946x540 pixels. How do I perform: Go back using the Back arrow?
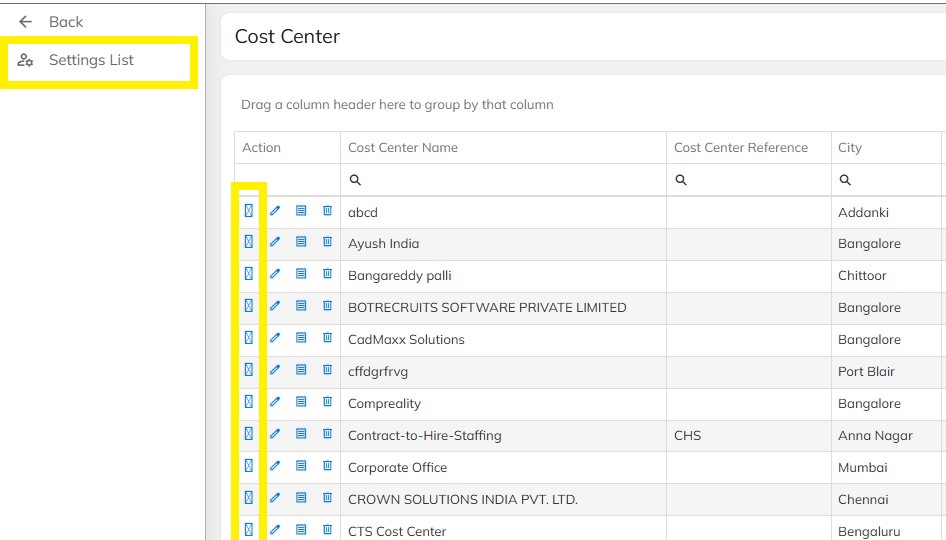tap(27, 22)
